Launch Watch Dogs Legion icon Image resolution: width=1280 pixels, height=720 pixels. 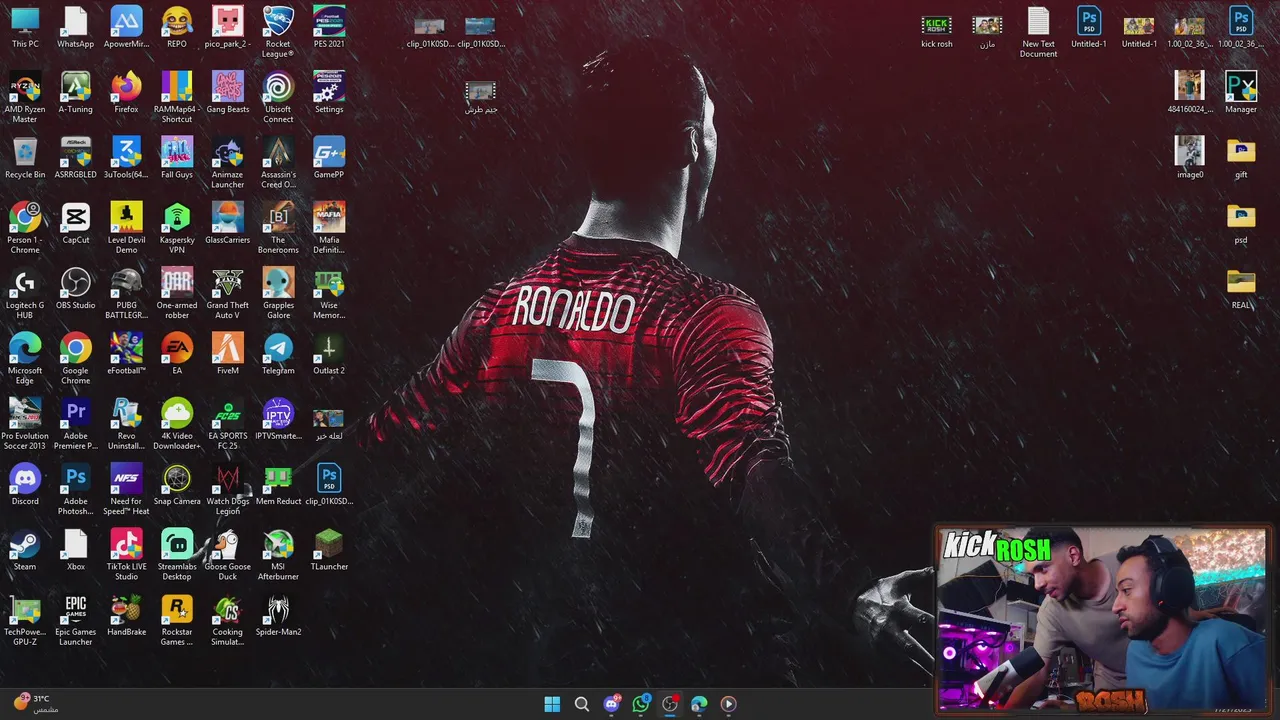[228, 490]
